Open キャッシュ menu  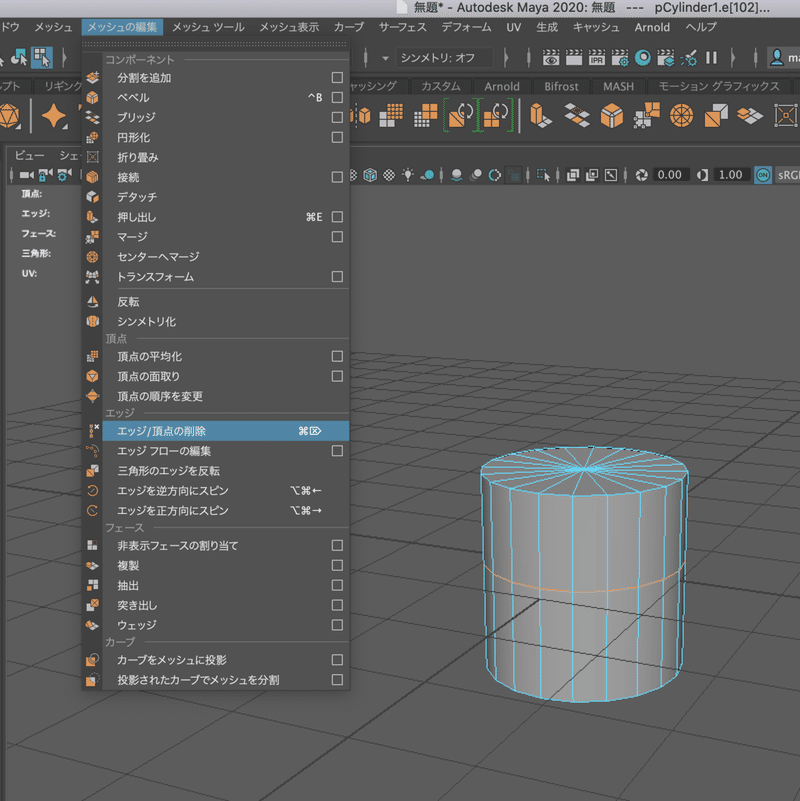pos(596,27)
